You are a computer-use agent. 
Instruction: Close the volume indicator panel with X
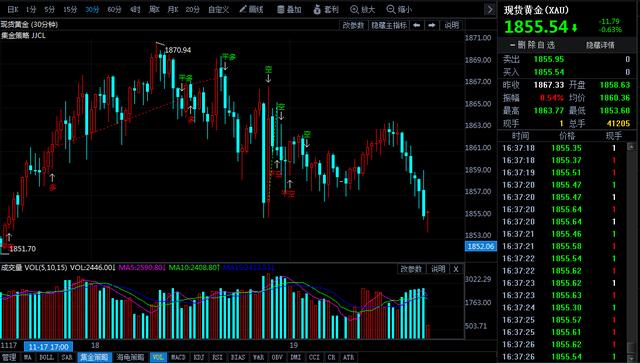[x=456, y=269]
